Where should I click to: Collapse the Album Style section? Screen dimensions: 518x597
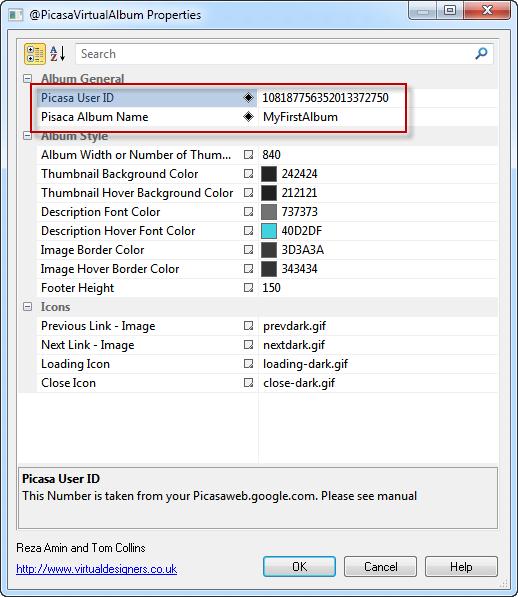click(x=27, y=136)
